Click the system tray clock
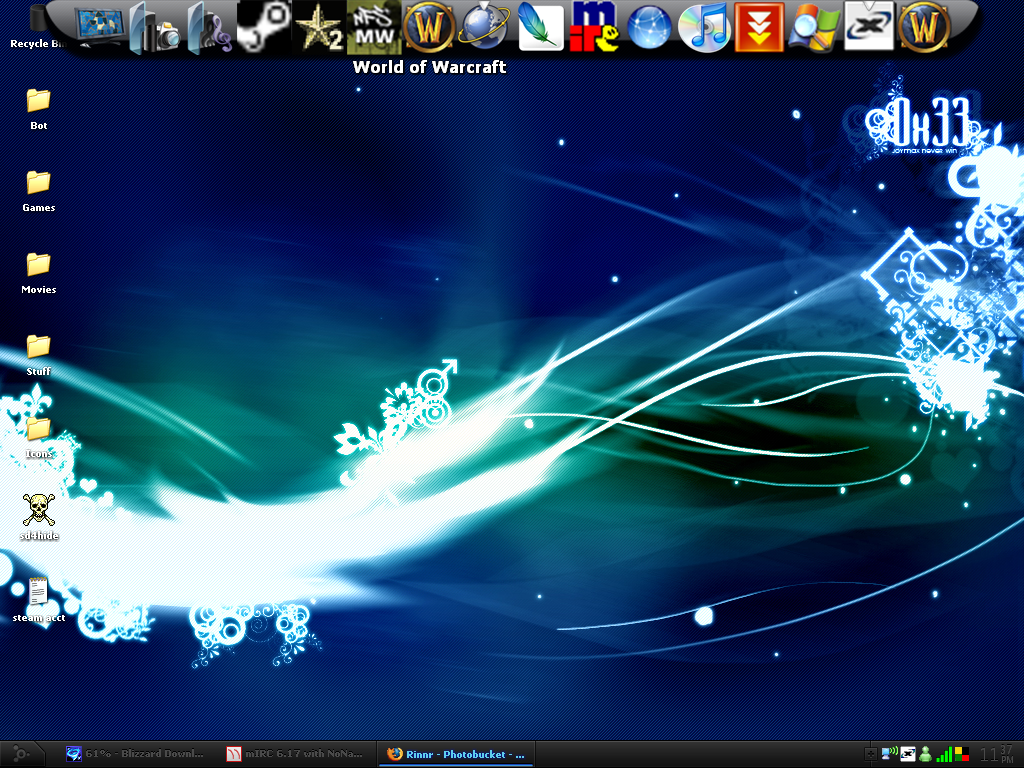The image size is (1024, 768). point(997,754)
